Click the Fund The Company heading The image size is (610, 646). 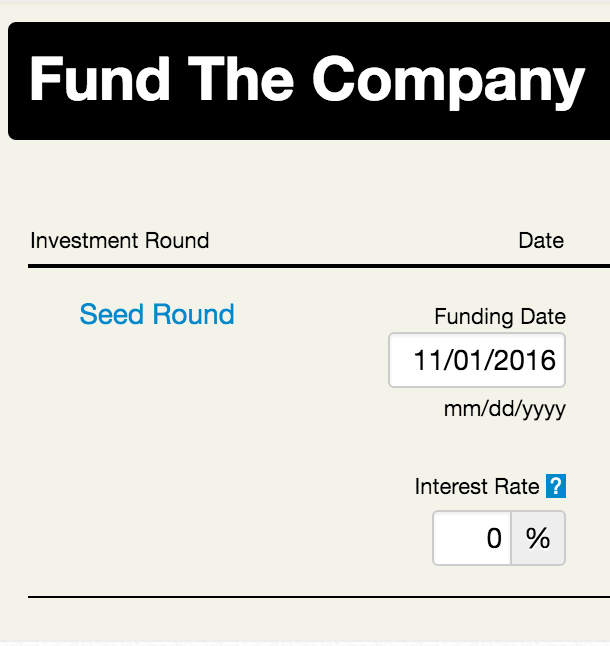[x=307, y=80]
